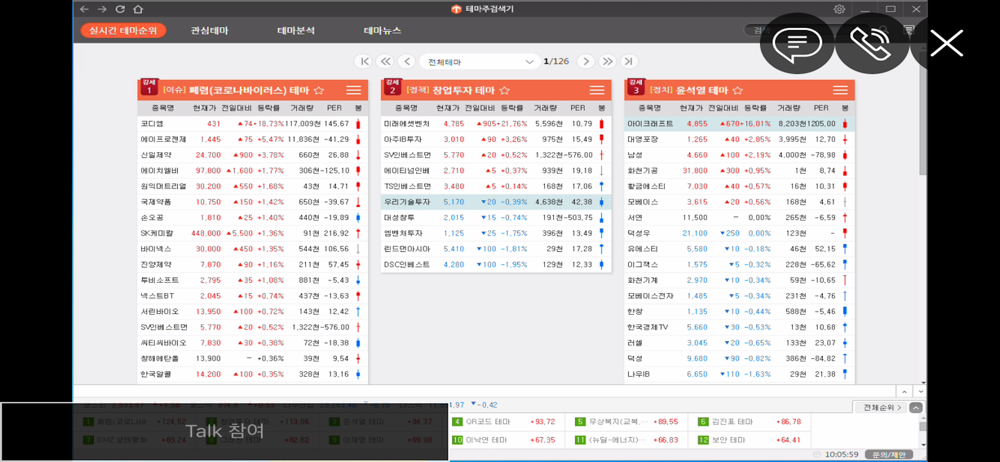Skip back several theme pages
Screen dimensions: 1000x462
click(x=385, y=61)
